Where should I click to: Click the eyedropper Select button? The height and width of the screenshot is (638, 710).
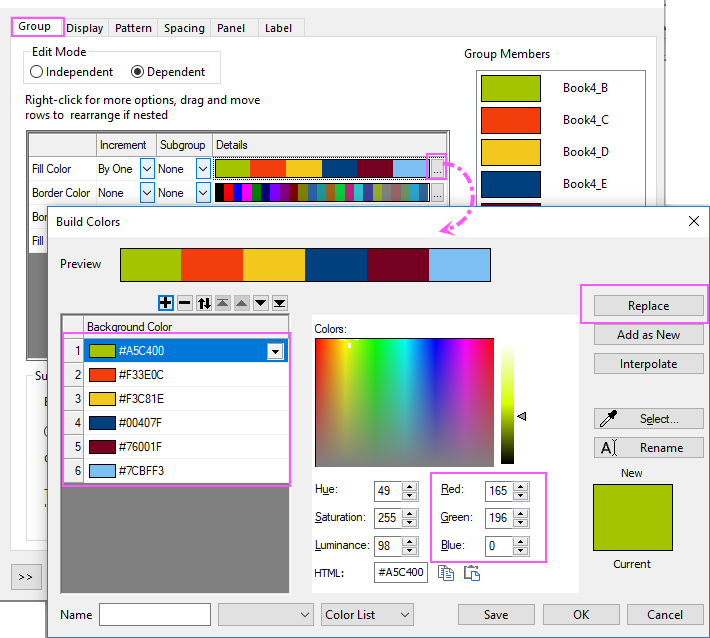tap(648, 419)
